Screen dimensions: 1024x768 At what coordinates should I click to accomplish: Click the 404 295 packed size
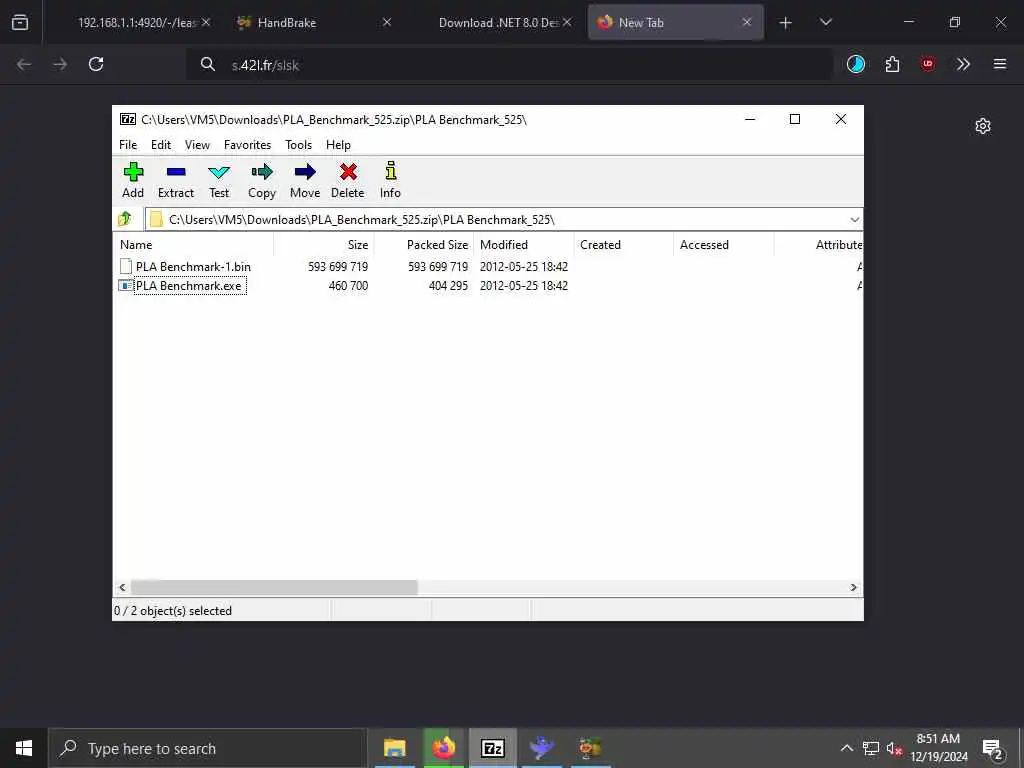[x=448, y=285]
